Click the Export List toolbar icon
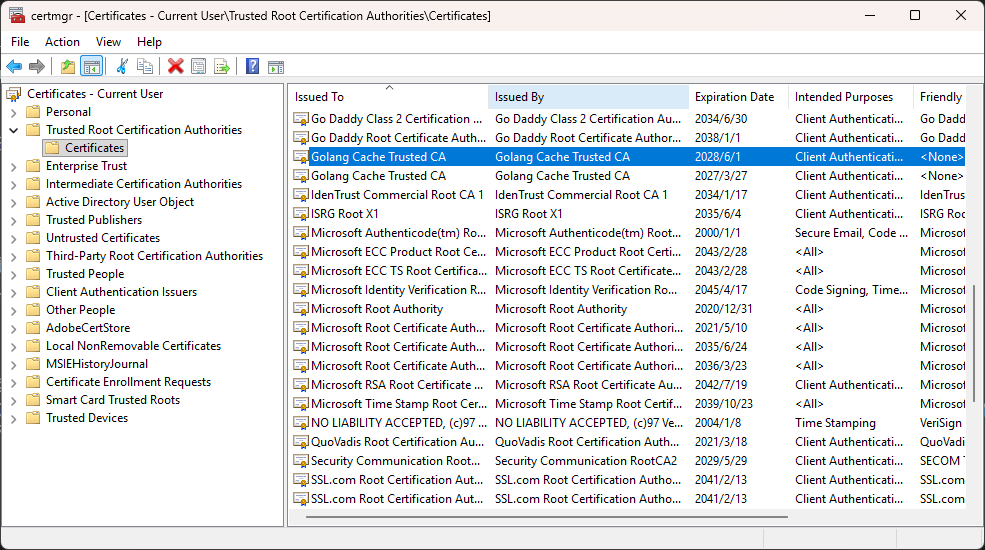This screenshot has width=985, height=550. tap(221, 67)
